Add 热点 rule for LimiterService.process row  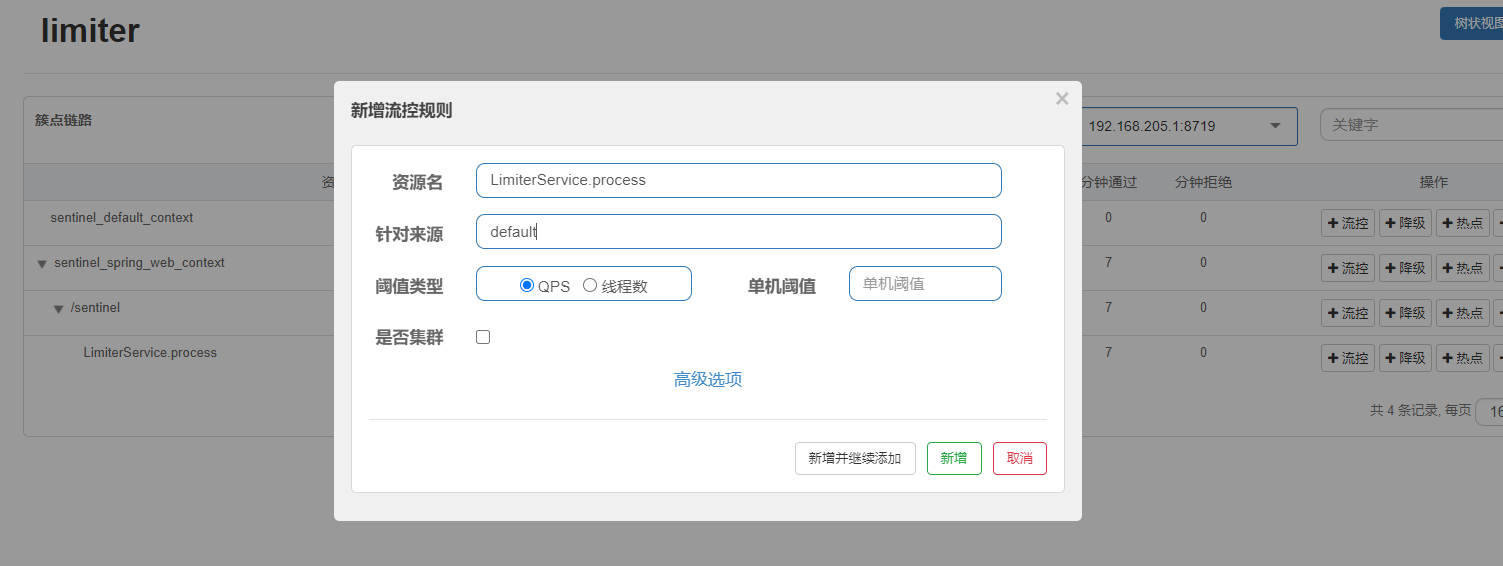click(1462, 358)
